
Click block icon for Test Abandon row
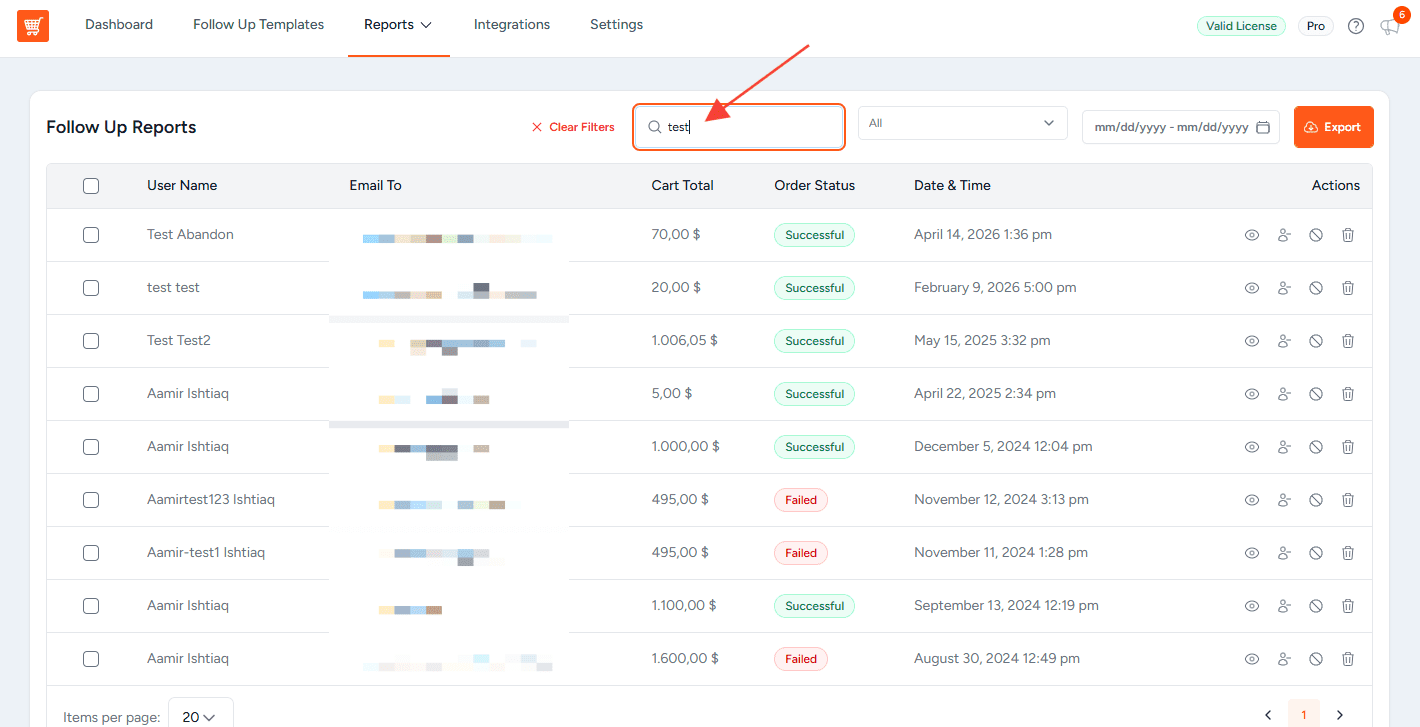[x=1316, y=235]
